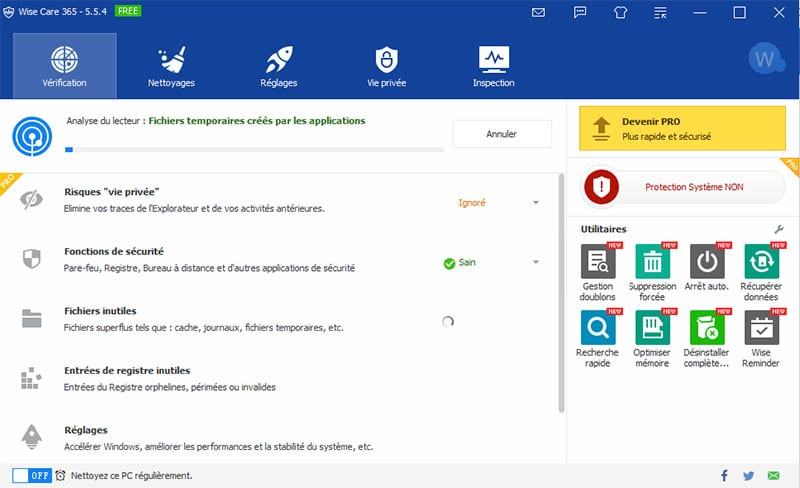800x488 pixels.
Task: Open the Gestion doublons utility
Action: (598, 272)
